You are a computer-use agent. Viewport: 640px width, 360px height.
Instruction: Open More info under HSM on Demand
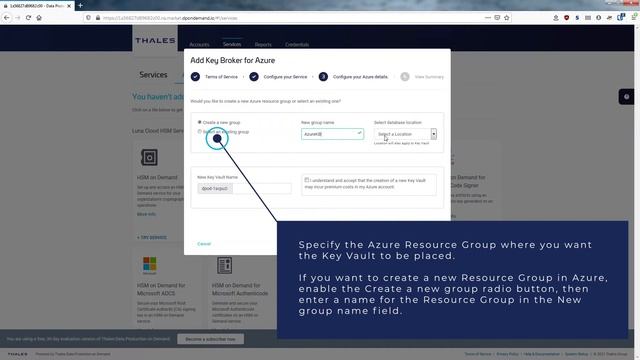coord(146,214)
